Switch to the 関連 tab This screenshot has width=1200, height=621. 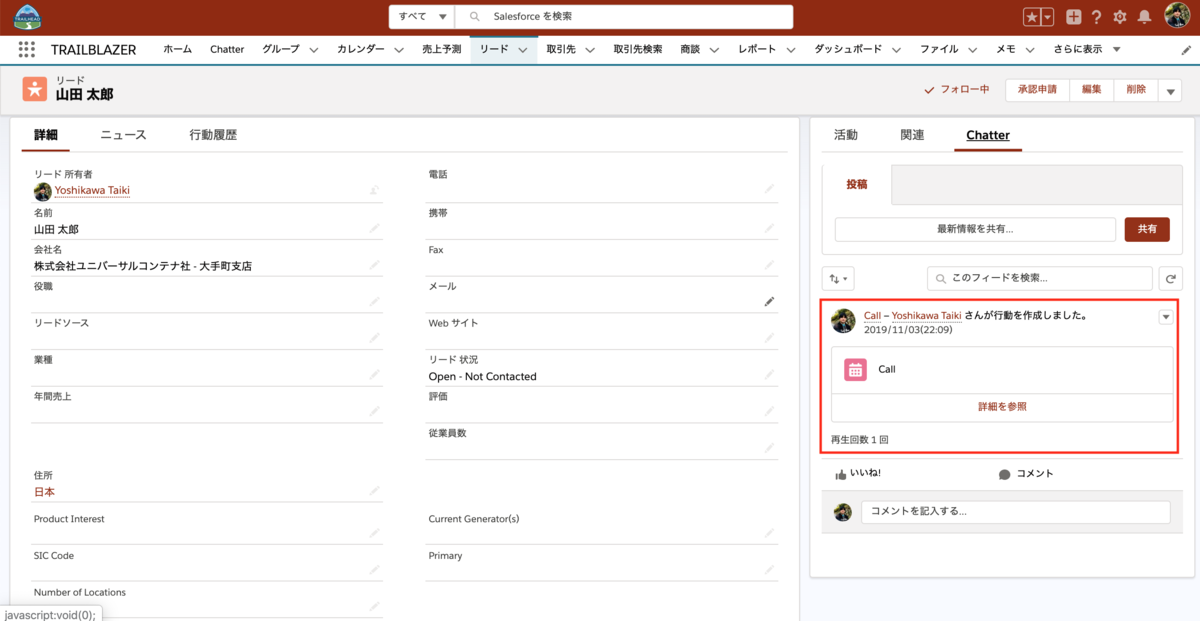pos(912,135)
